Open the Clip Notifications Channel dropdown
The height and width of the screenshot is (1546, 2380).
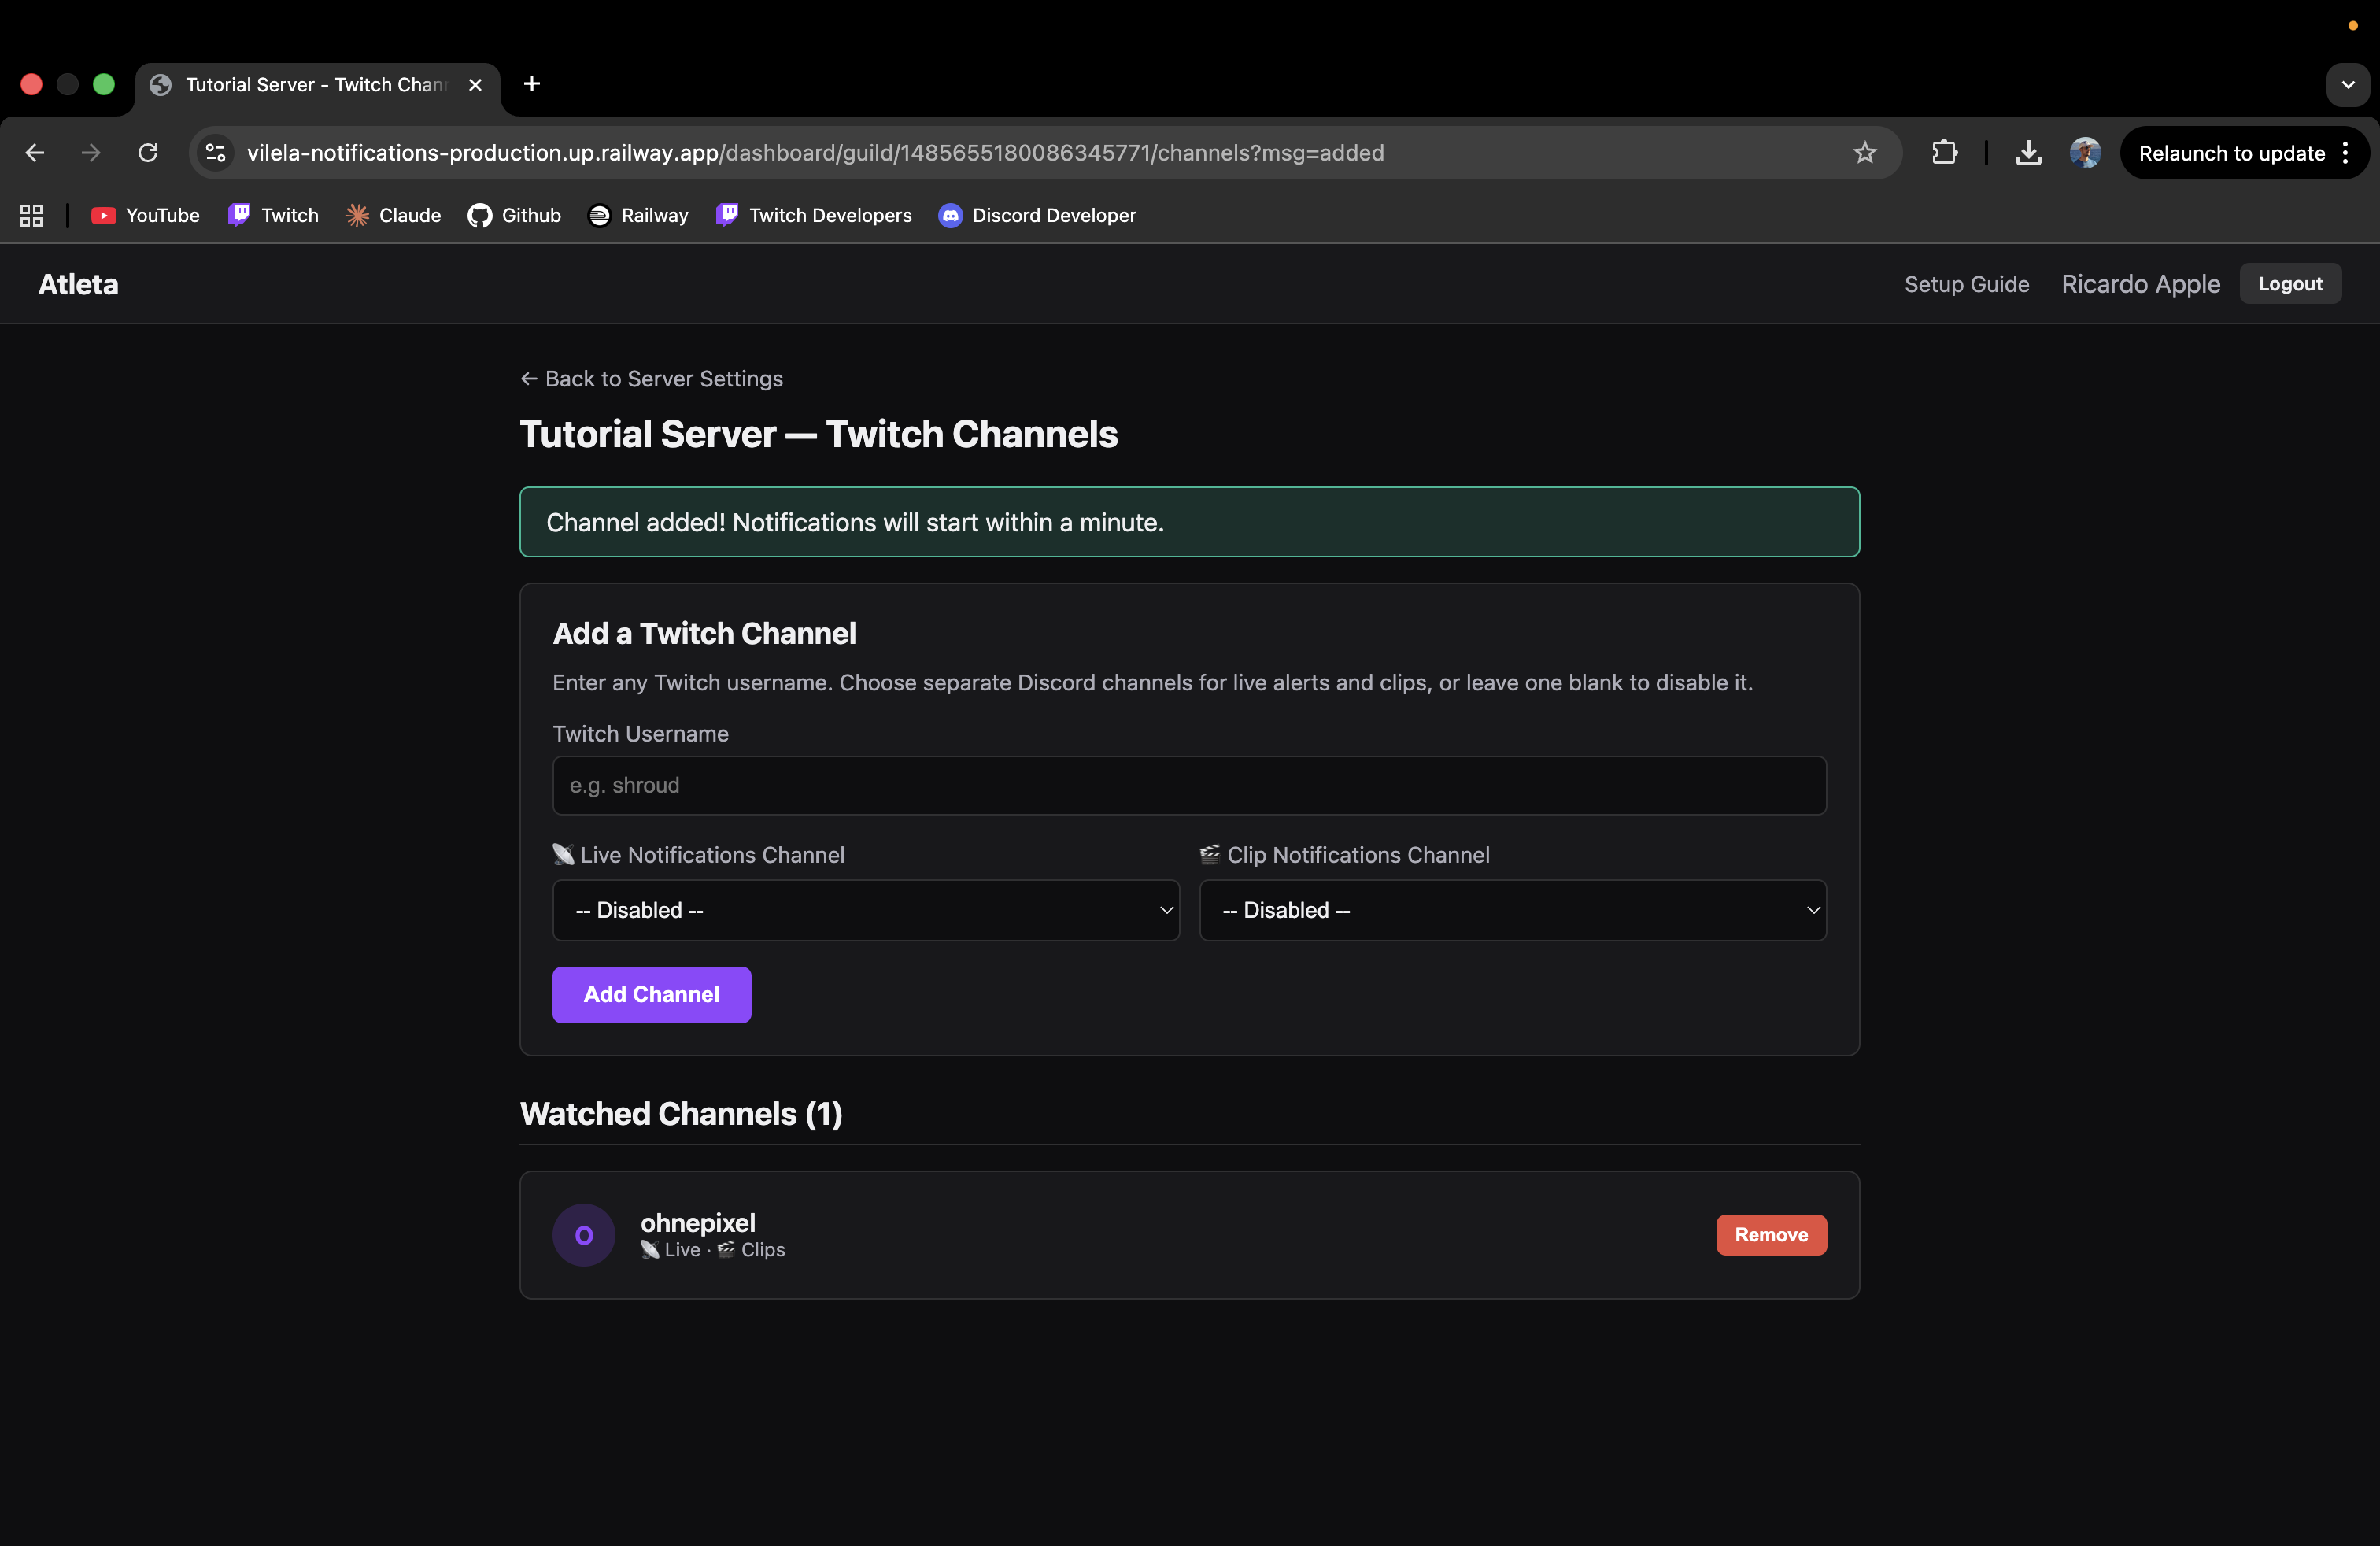[x=1513, y=910]
